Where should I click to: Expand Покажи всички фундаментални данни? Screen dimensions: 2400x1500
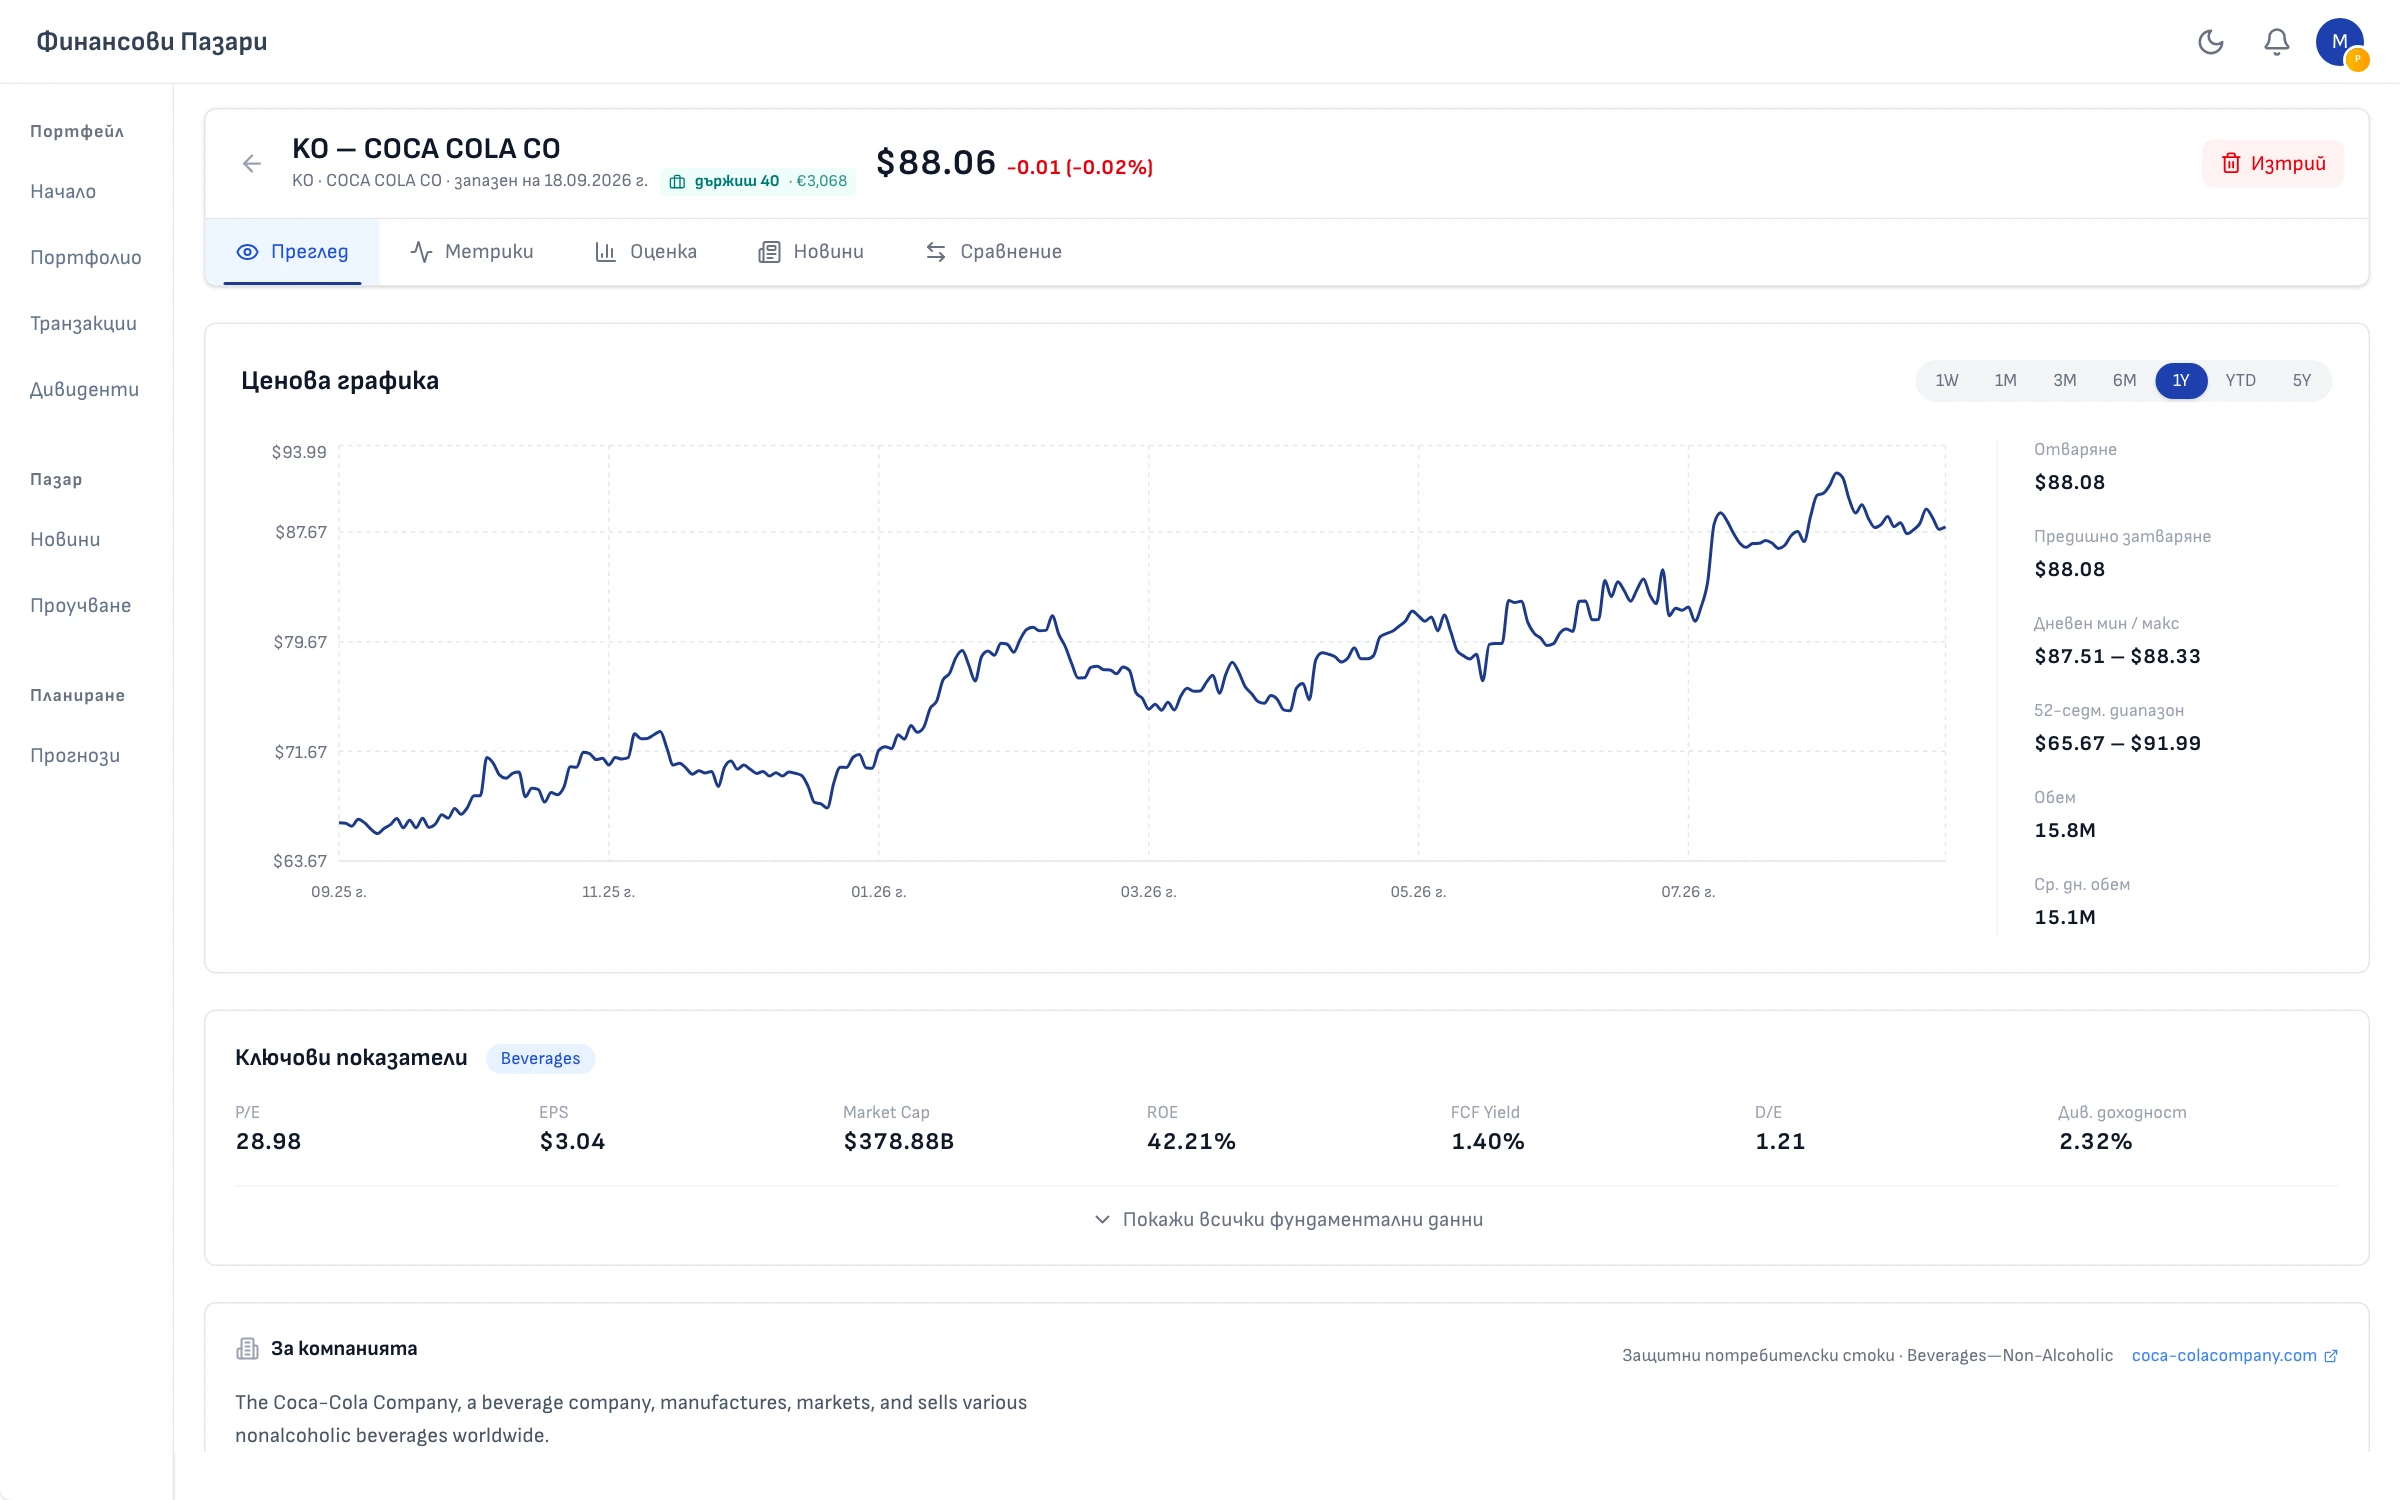click(x=1288, y=1220)
